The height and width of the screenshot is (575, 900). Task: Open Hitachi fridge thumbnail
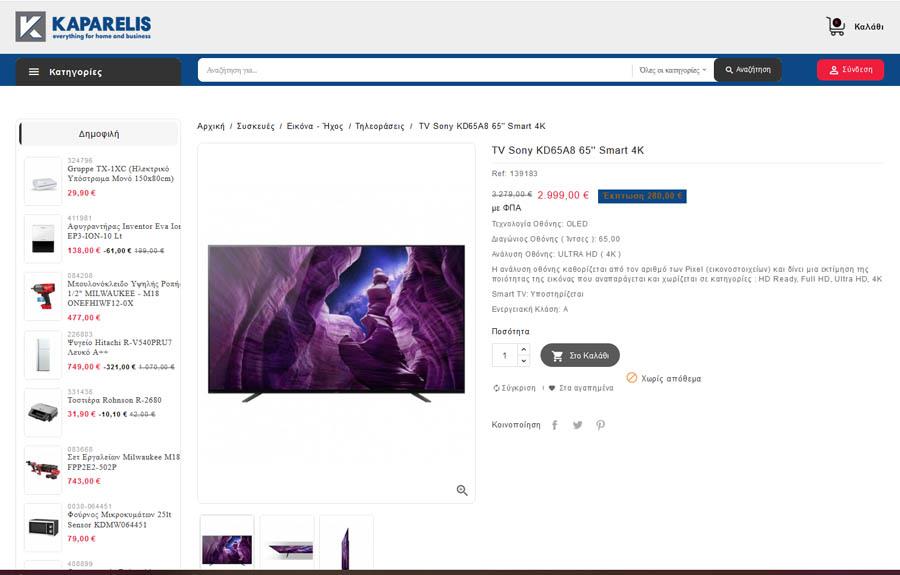click(43, 354)
